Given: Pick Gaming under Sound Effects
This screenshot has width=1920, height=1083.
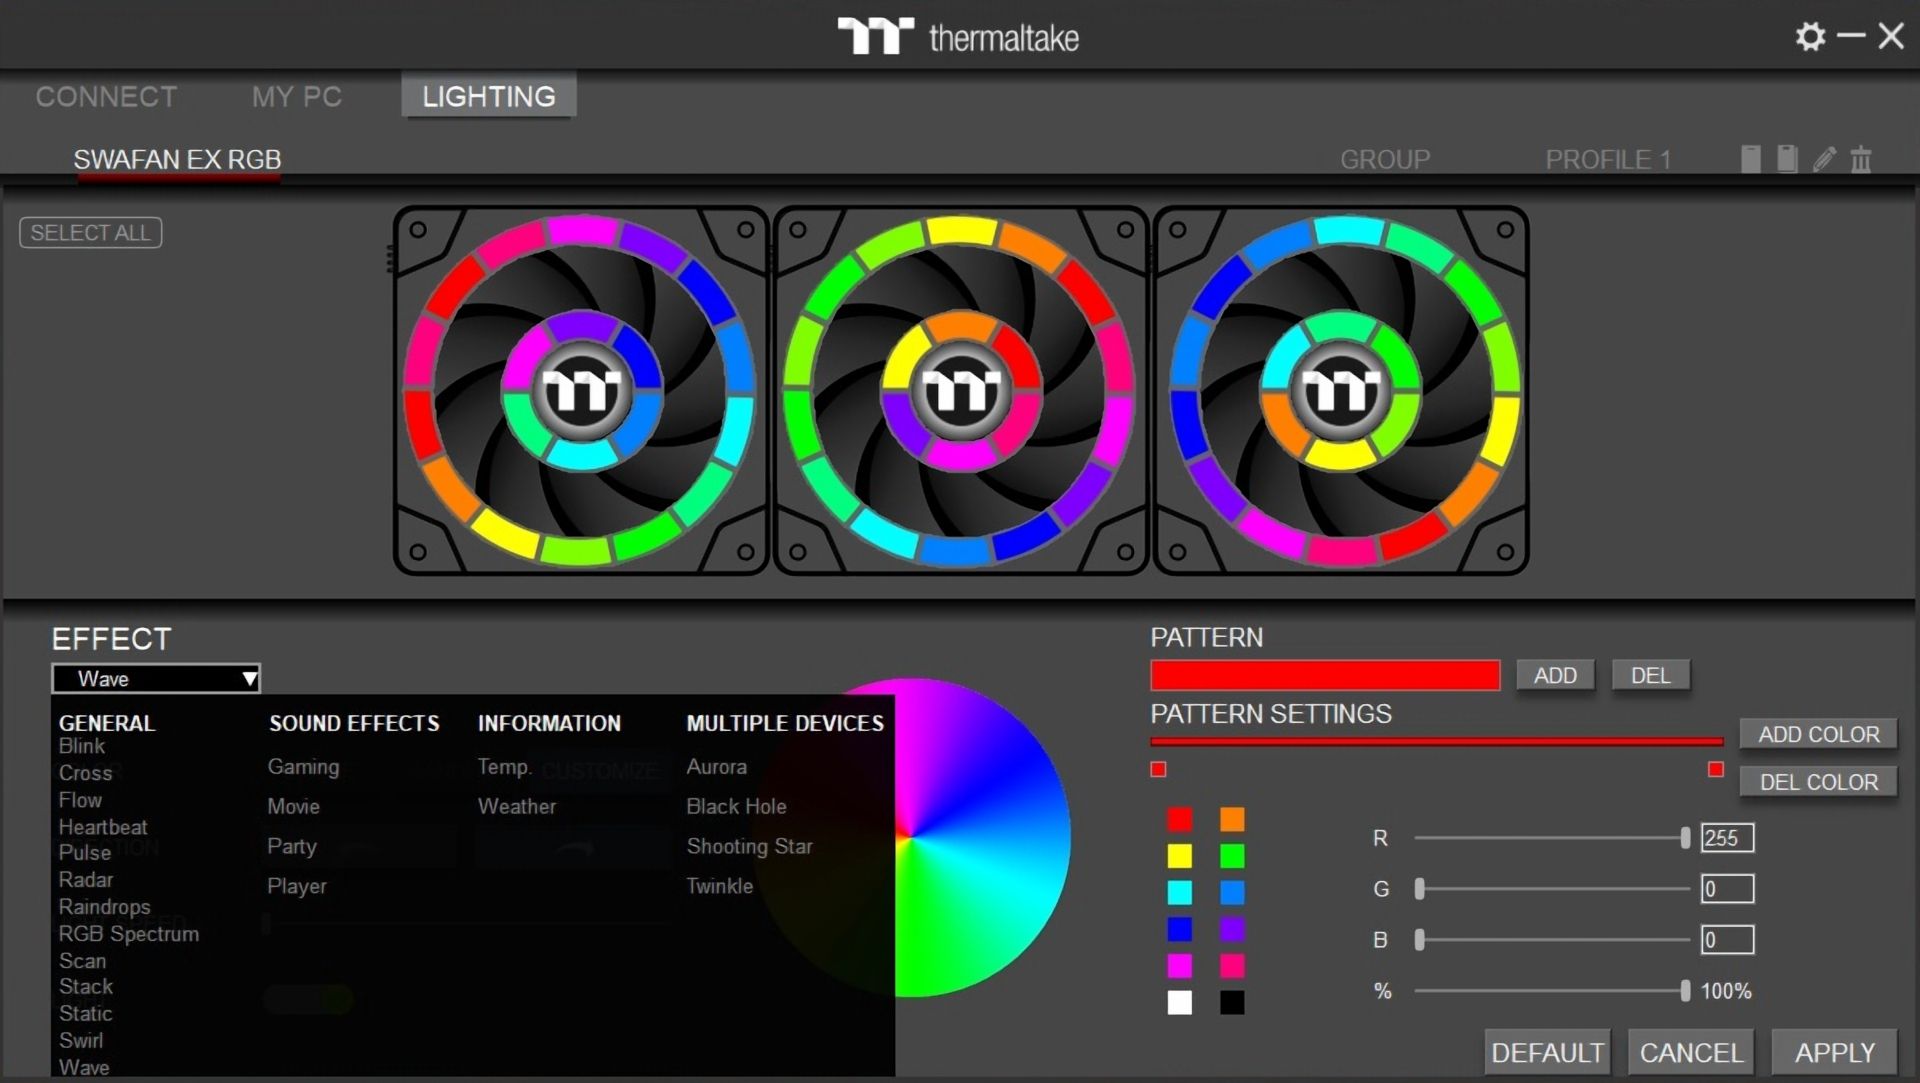Looking at the screenshot, I should point(303,767).
